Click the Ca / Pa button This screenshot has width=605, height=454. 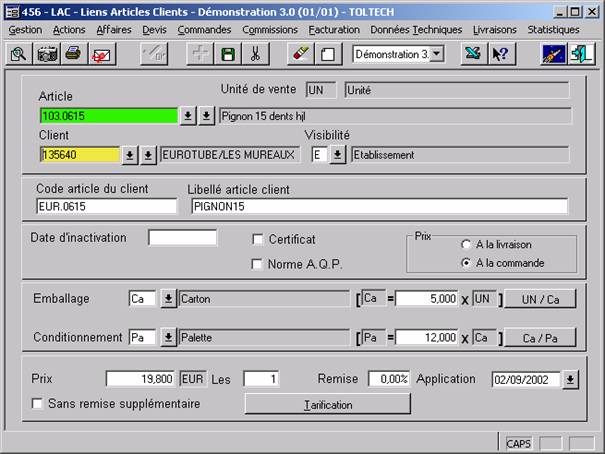click(540, 338)
